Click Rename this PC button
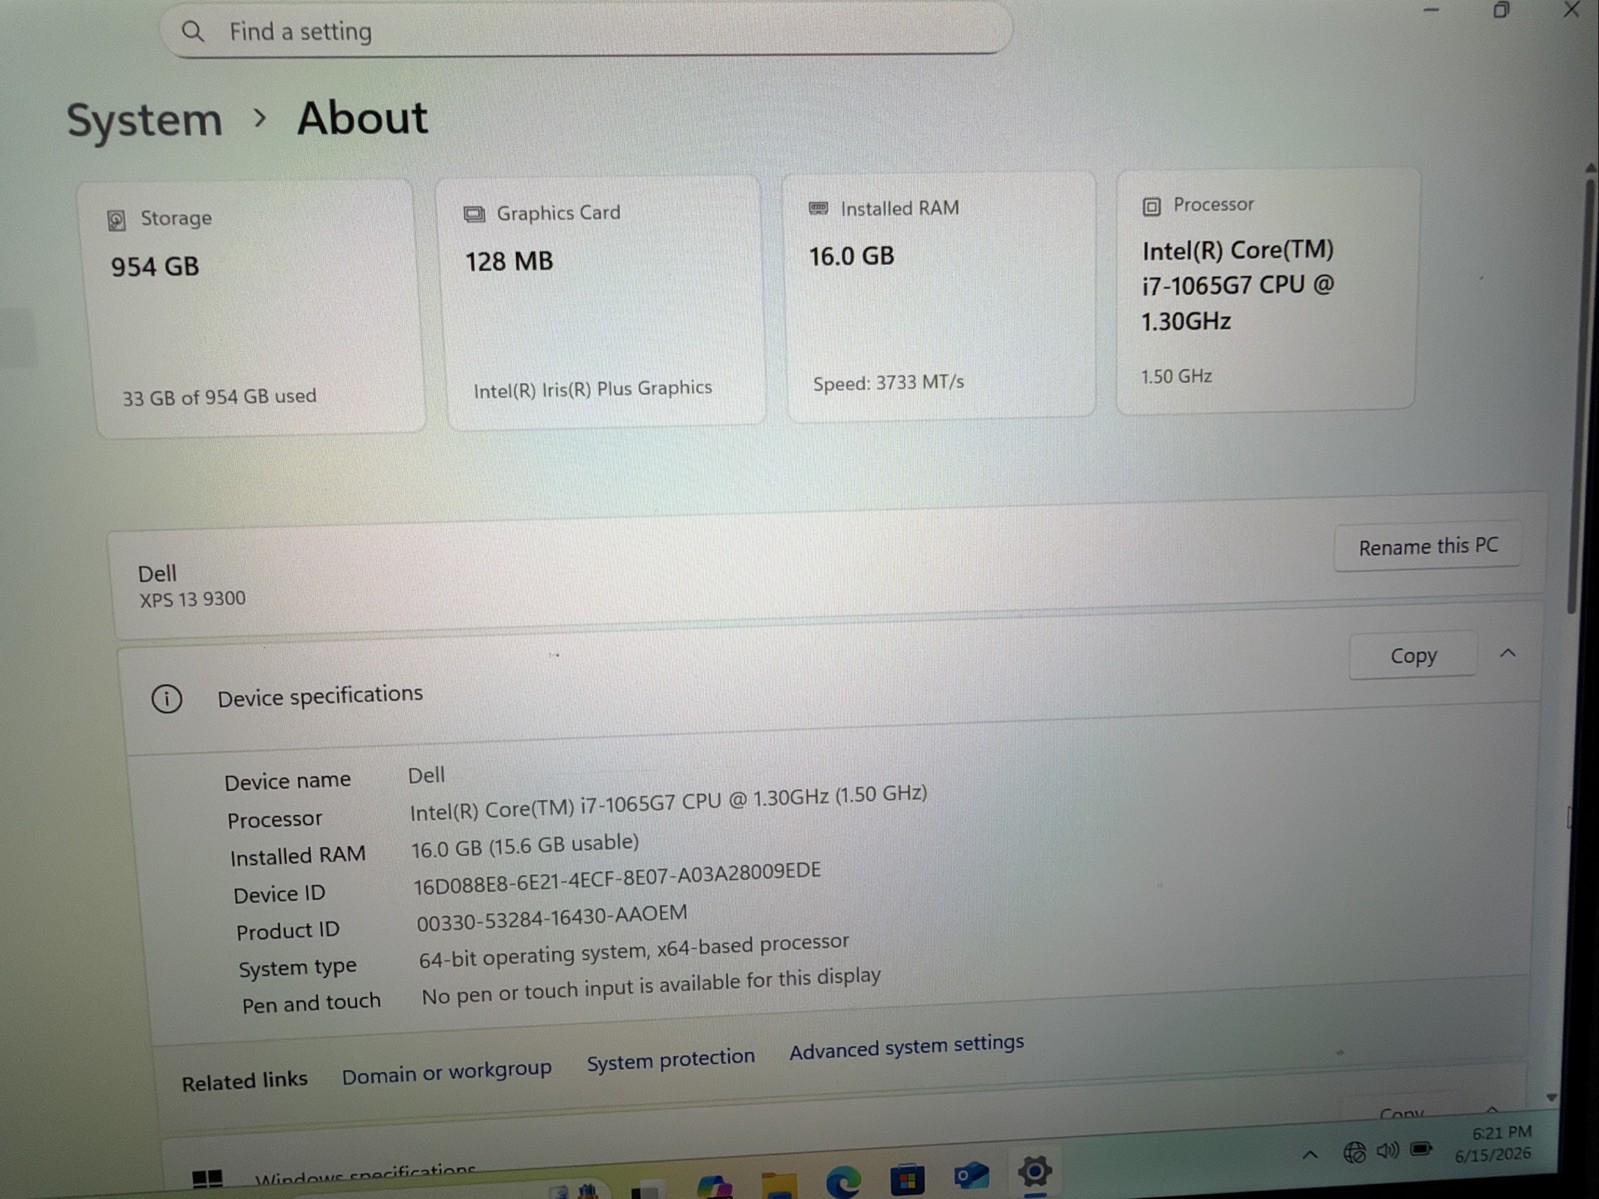1599x1199 pixels. tap(1427, 546)
